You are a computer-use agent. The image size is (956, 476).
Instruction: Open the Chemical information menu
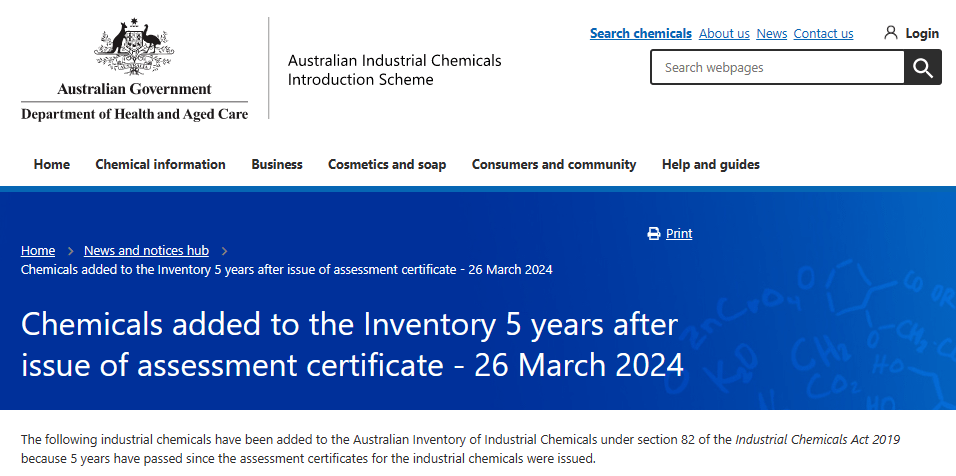pos(160,165)
